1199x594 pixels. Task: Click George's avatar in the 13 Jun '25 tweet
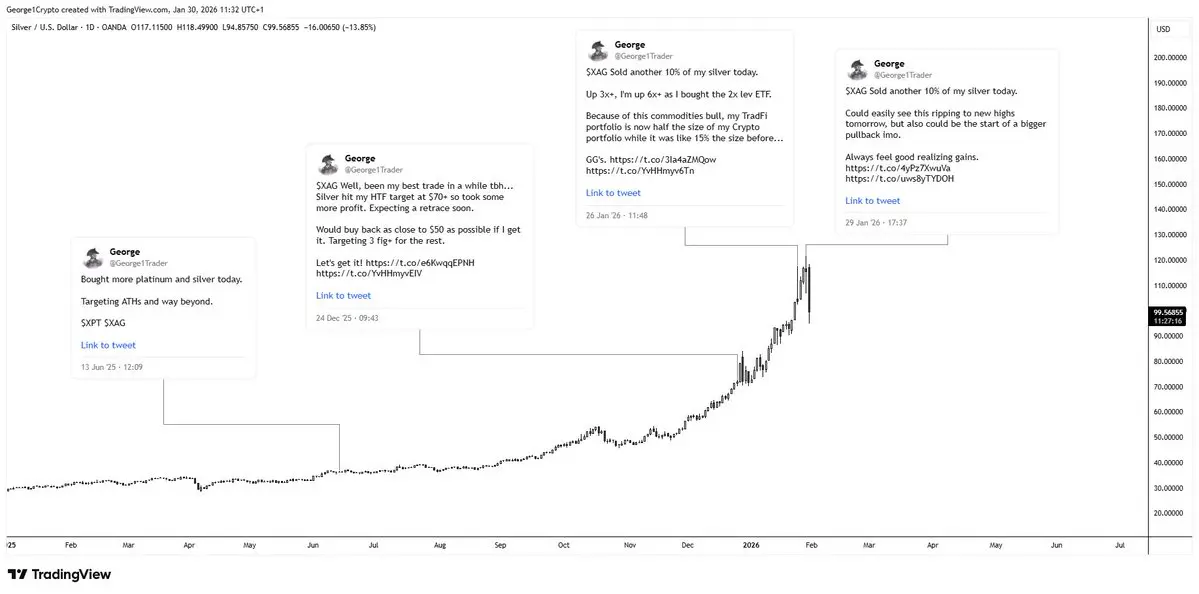coord(94,257)
